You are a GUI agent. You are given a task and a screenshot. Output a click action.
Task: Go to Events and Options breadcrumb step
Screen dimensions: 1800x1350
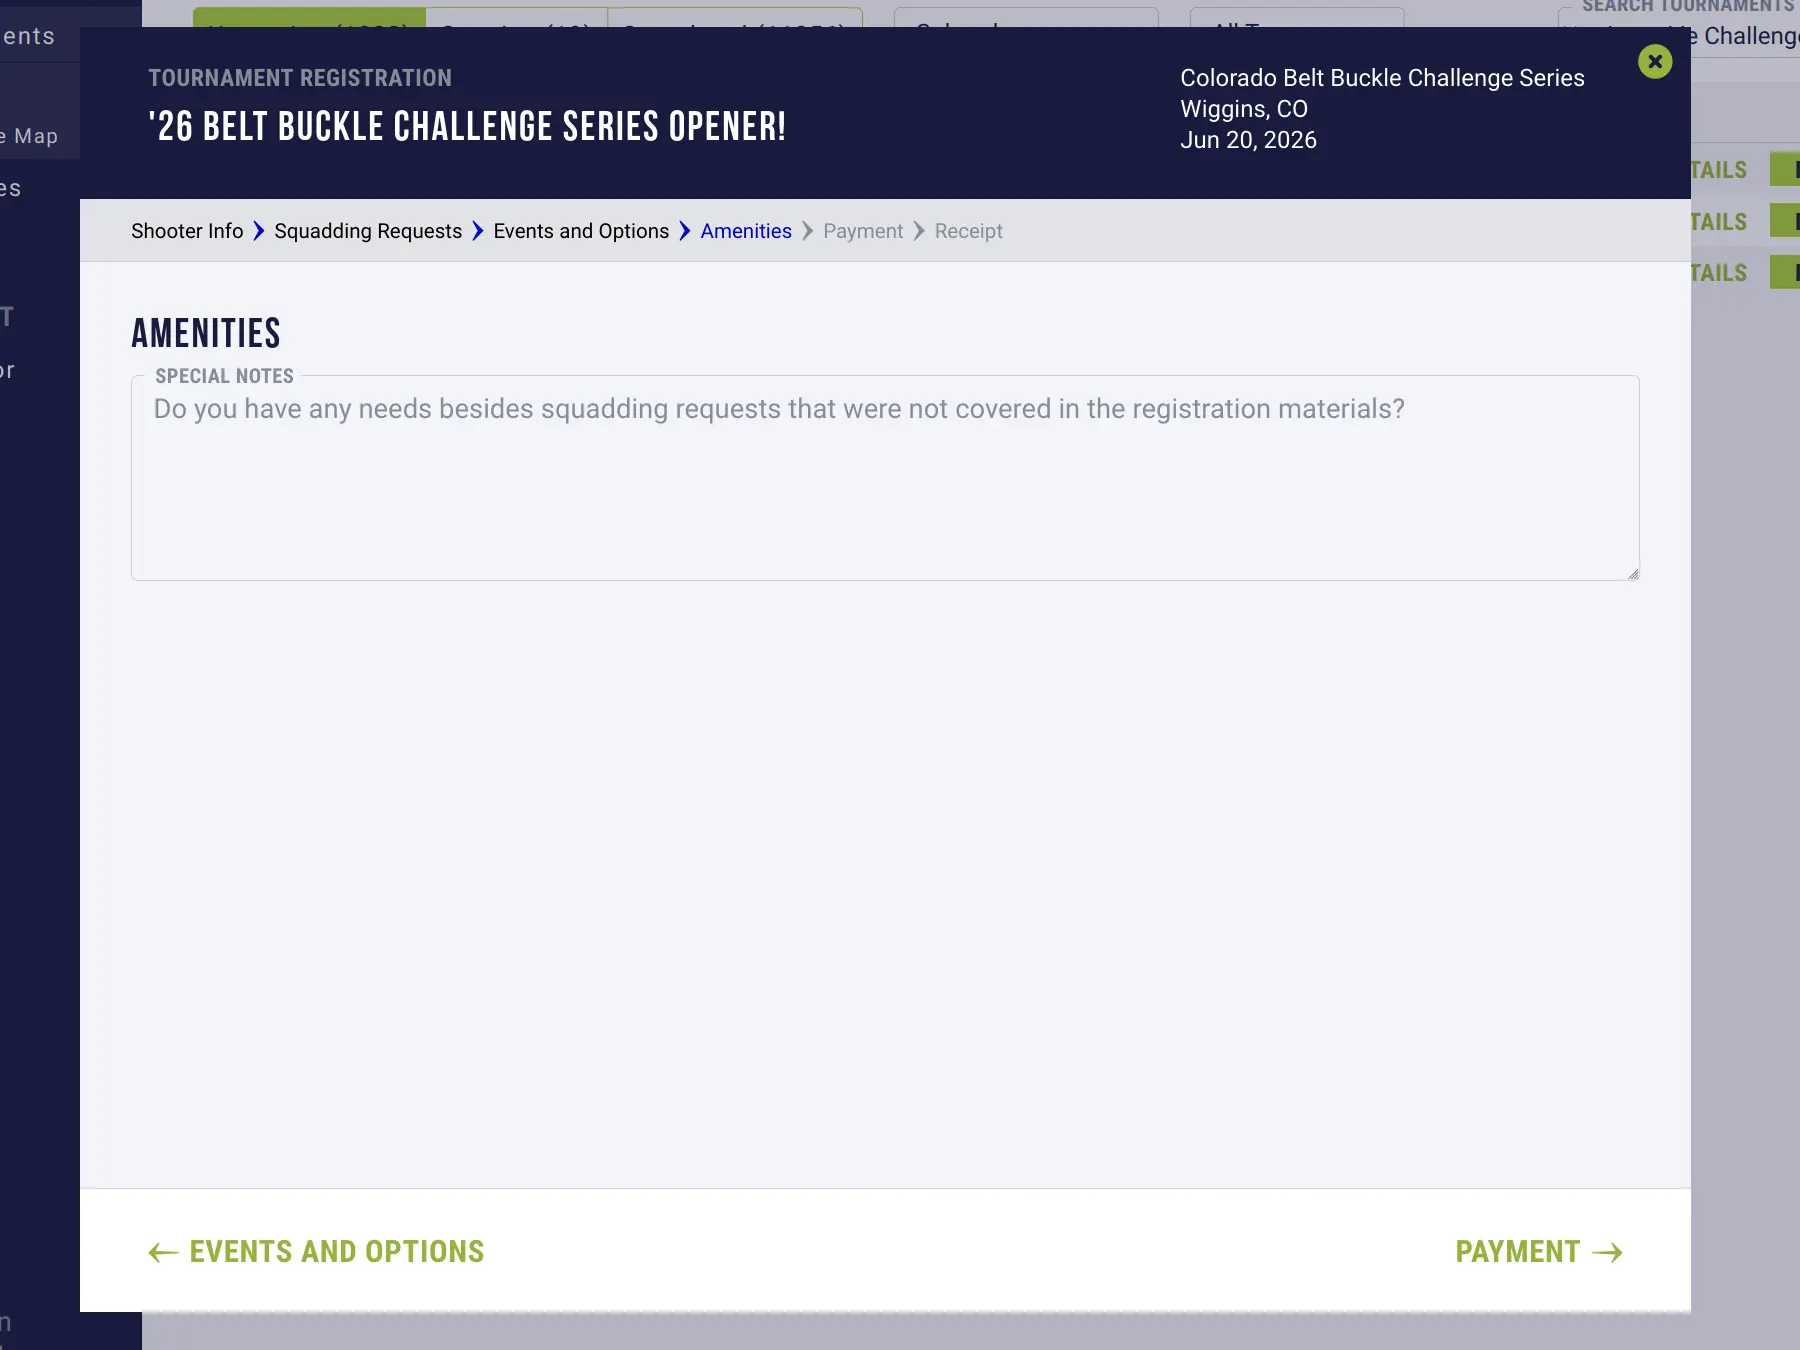point(581,231)
